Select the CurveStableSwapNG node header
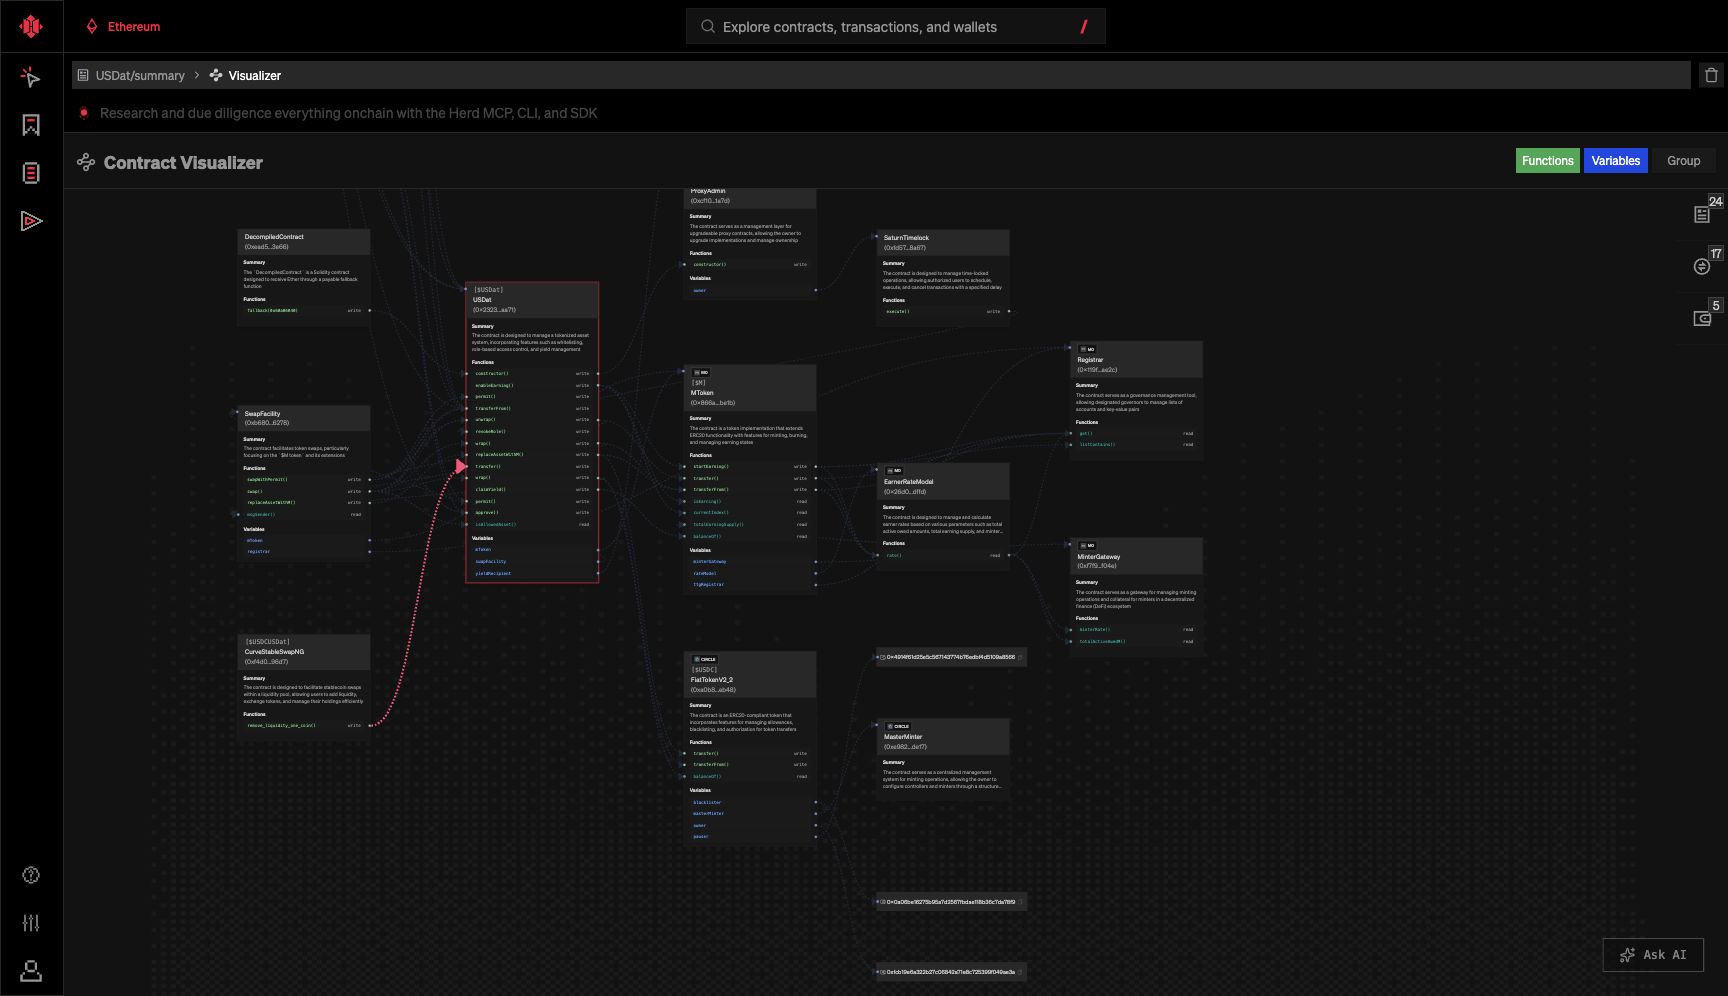 (x=304, y=651)
